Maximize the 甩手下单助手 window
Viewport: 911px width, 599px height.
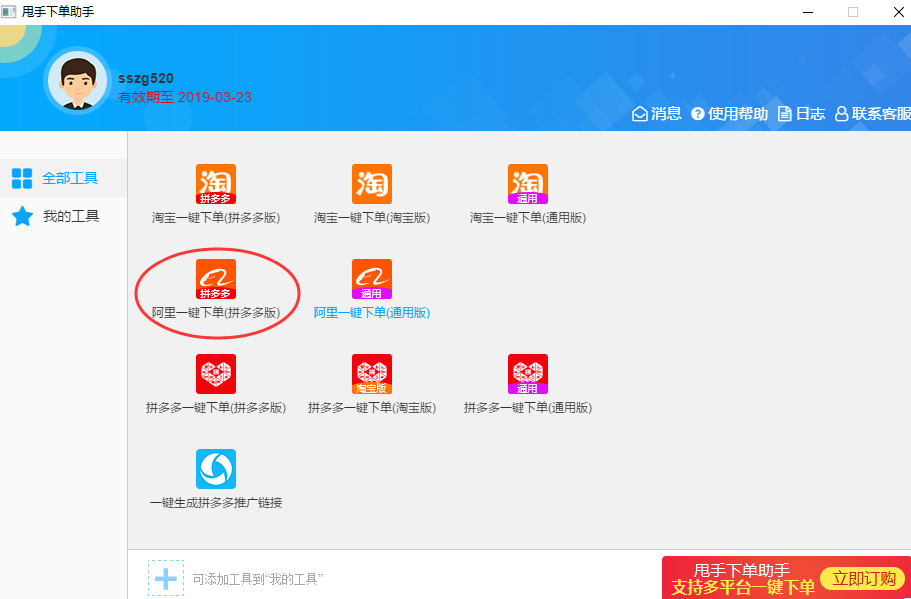pos(853,12)
